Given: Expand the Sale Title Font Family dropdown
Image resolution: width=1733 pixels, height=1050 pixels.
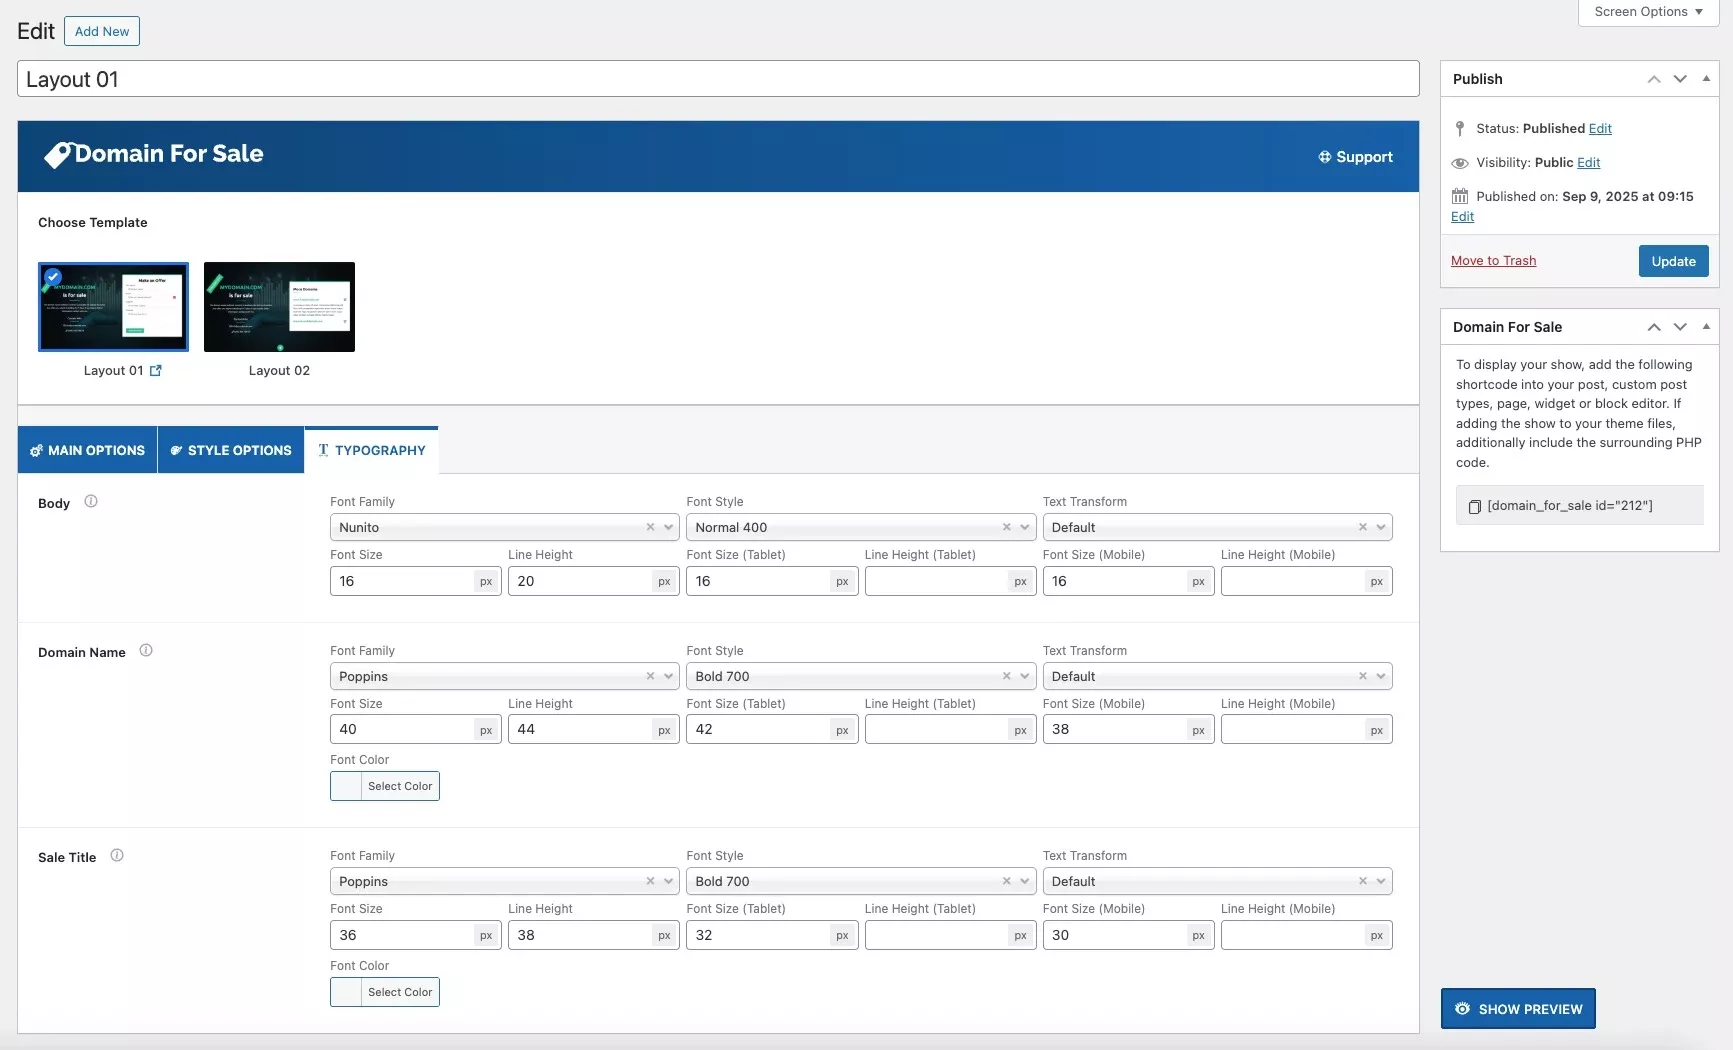Looking at the screenshot, I should 668,882.
